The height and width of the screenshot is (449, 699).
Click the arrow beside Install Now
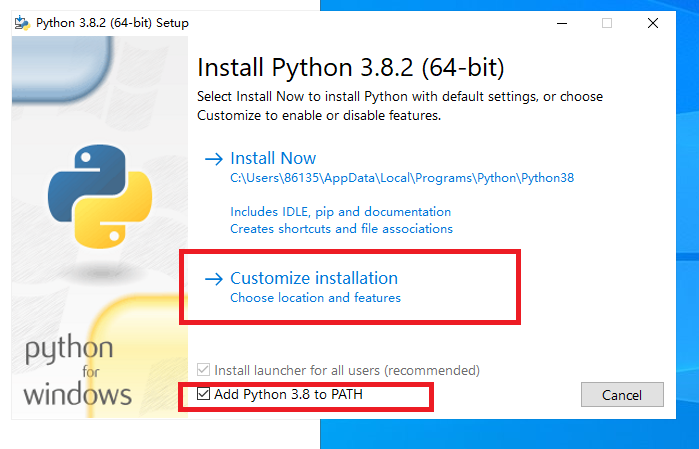click(214, 159)
